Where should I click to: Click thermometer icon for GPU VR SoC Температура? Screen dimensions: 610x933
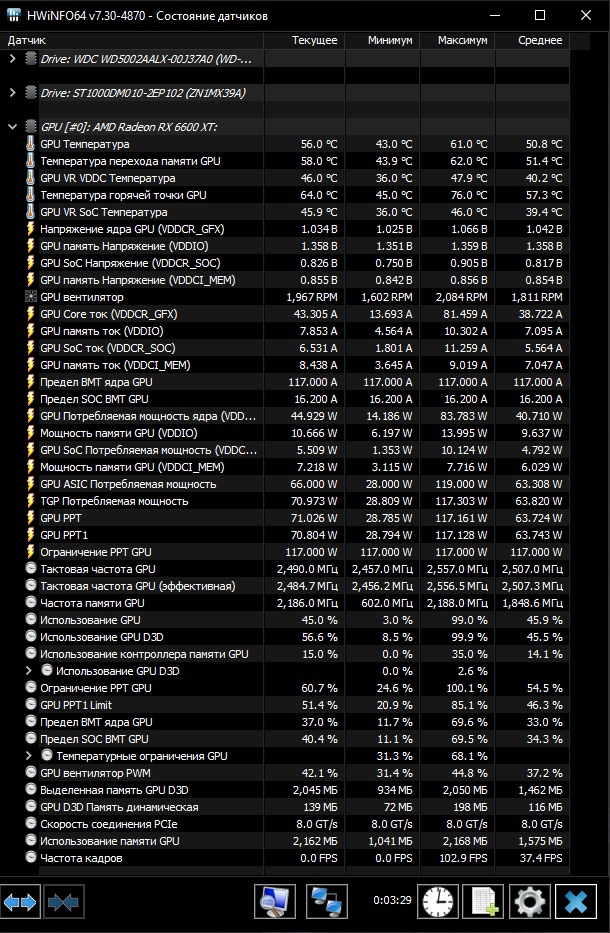(31, 212)
